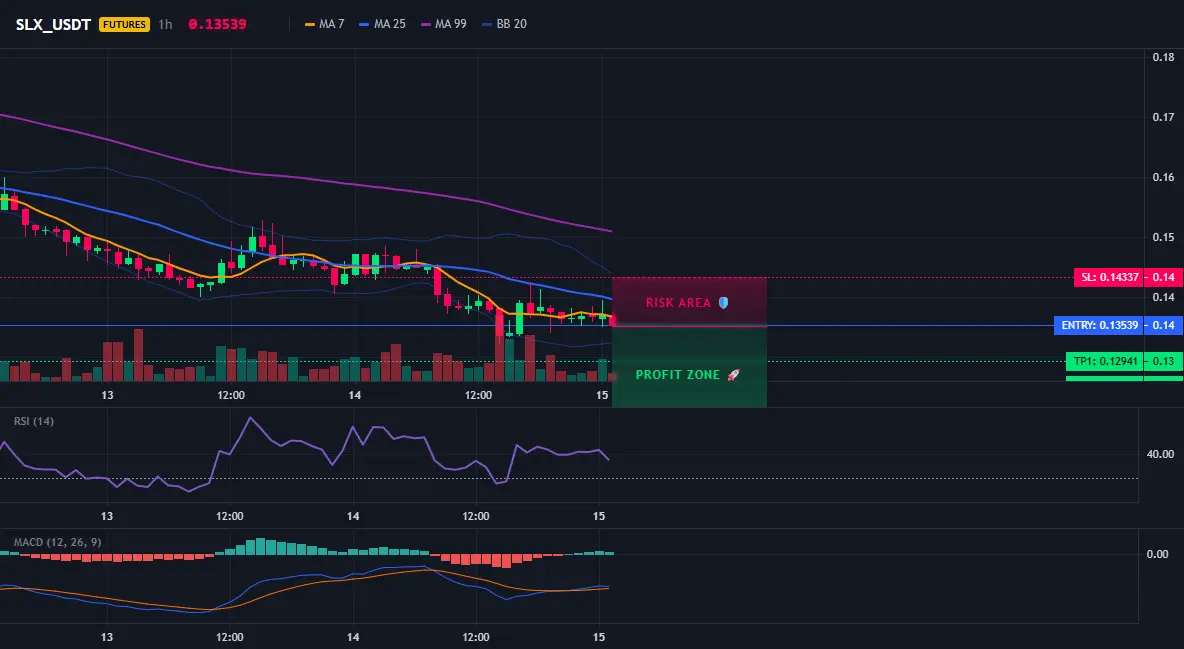
Task: Click the FUTURES badge
Action: [x=125, y=24]
